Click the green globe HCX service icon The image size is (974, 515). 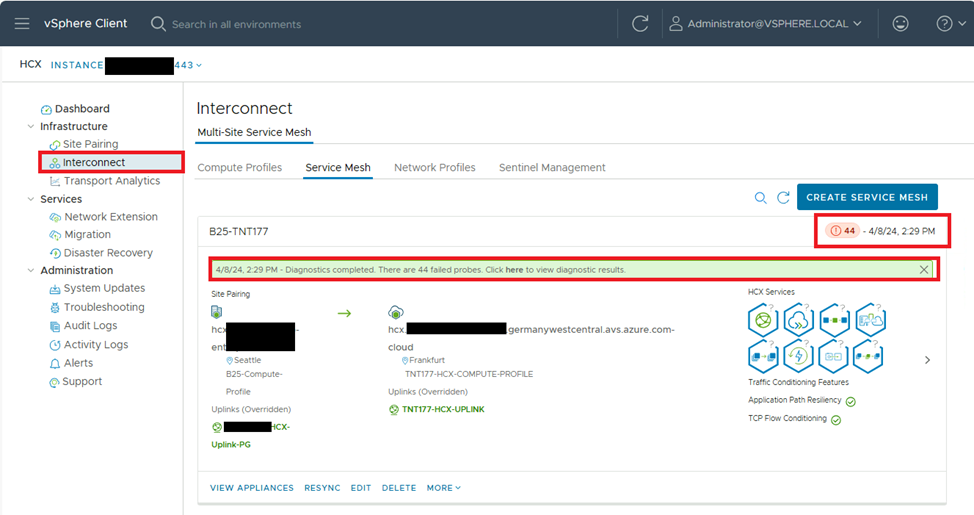[763, 321]
